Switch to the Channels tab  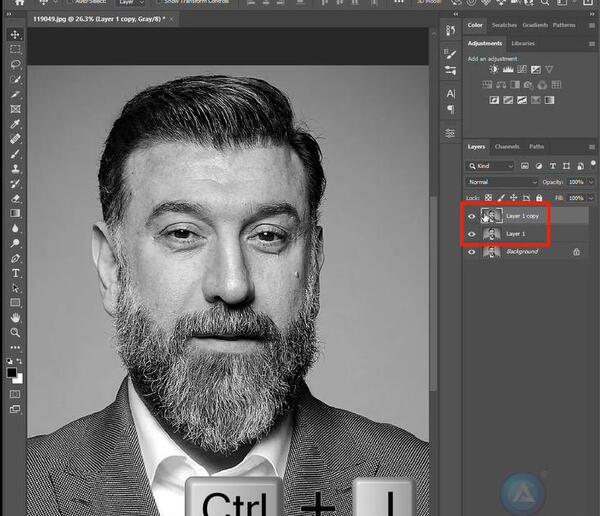(x=507, y=147)
